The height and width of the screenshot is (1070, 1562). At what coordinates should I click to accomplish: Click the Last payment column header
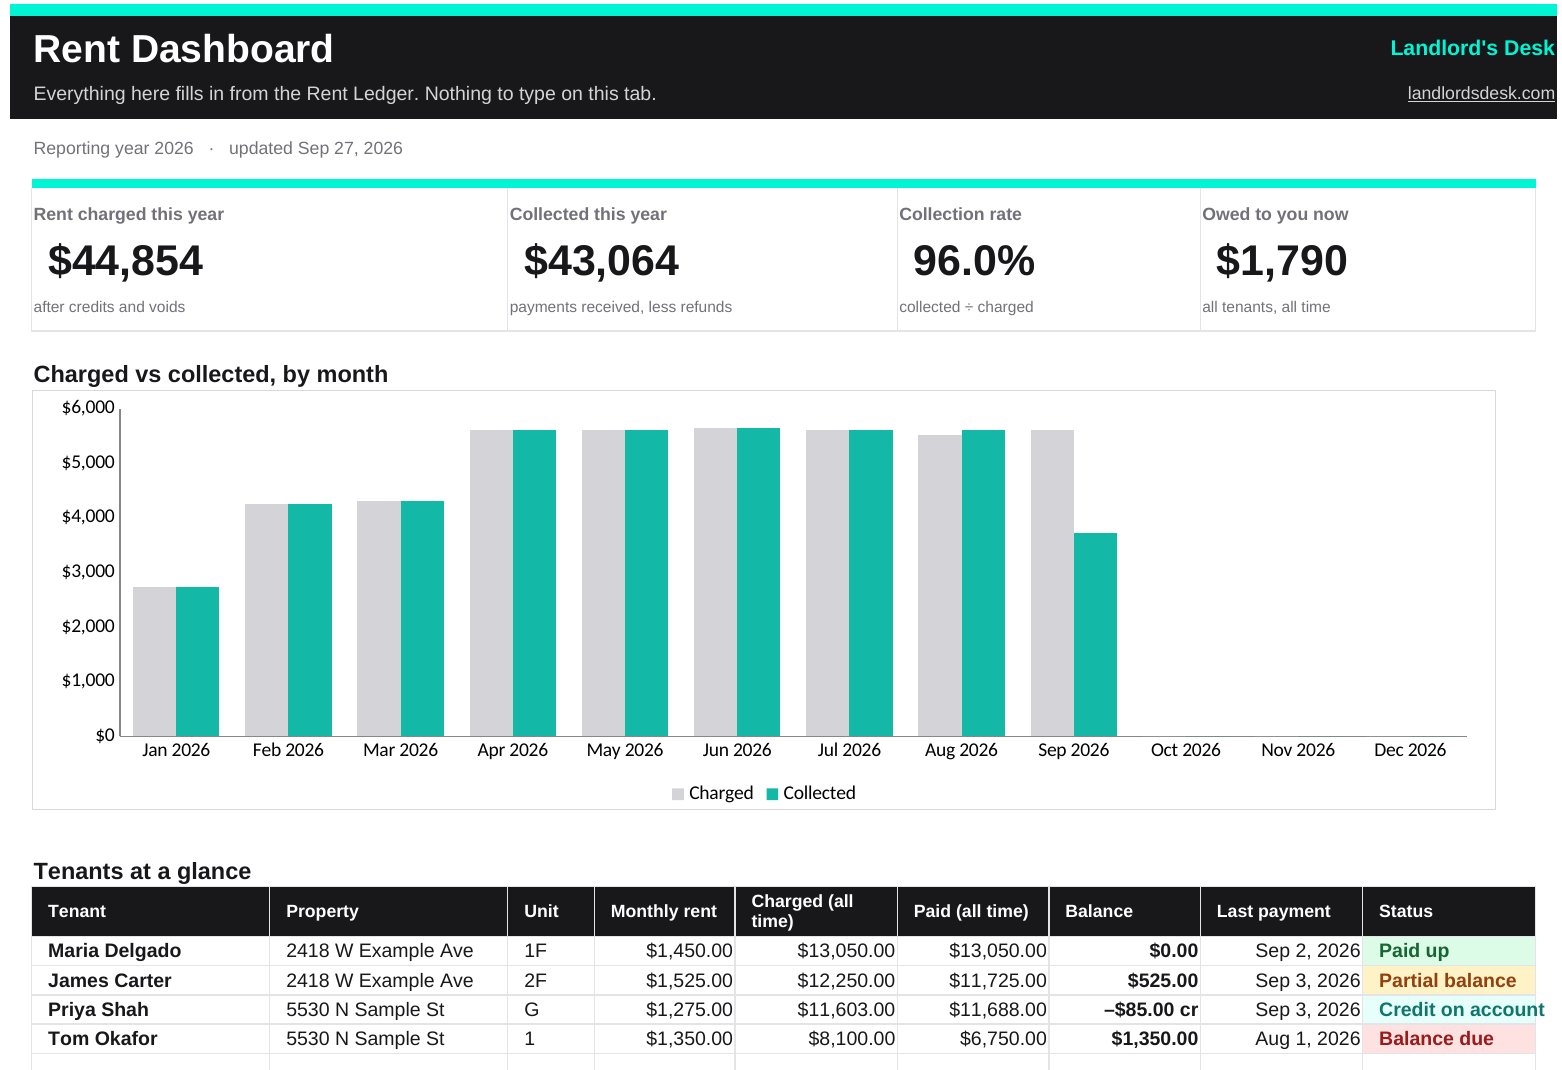click(x=1281, y=911)
